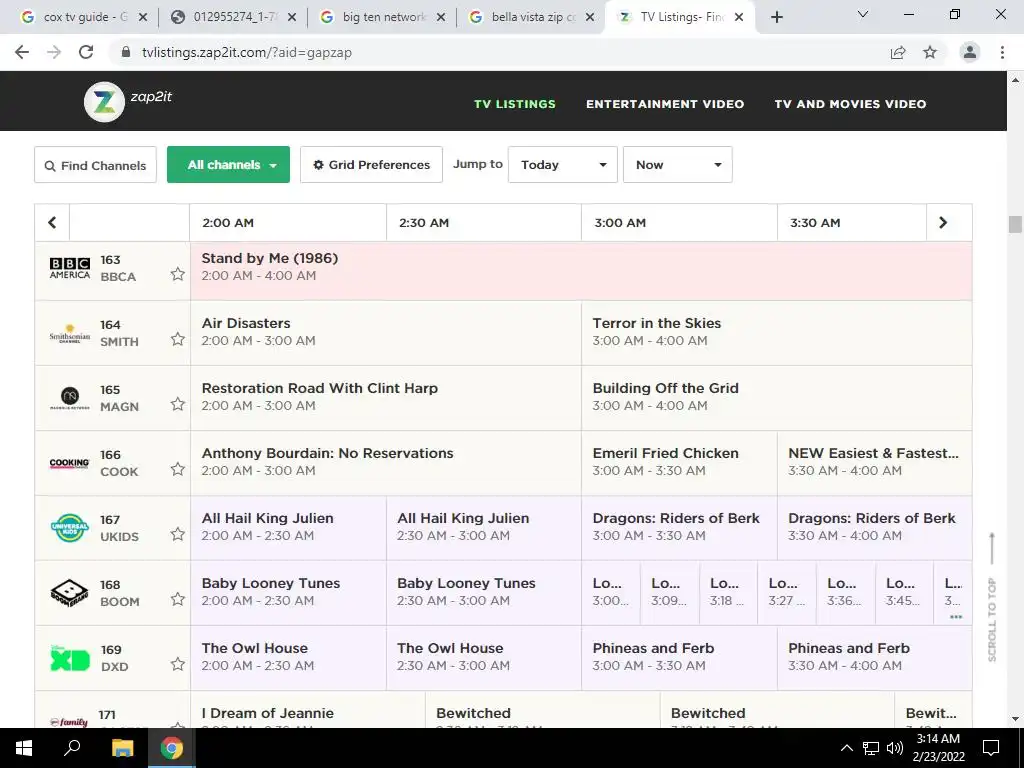The image size is (1024, 768).
Task: Show later times with right arrow
Action: pyautogui.click(x=943, y=223)
